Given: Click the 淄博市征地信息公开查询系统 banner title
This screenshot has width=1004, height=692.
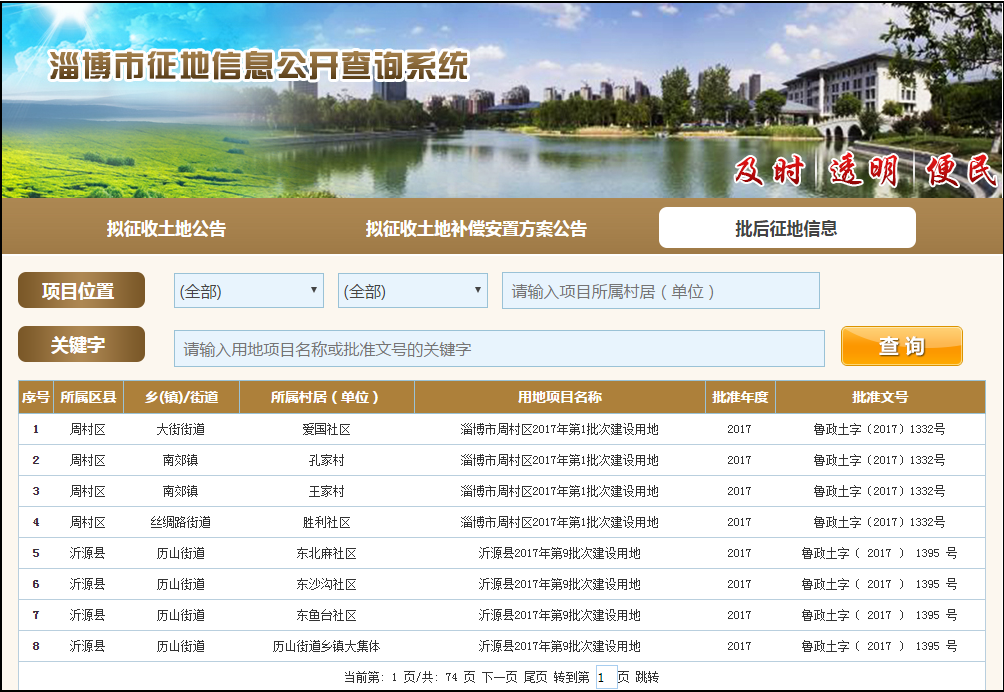Looking at the screenshot, I should (x=259, y=66).
